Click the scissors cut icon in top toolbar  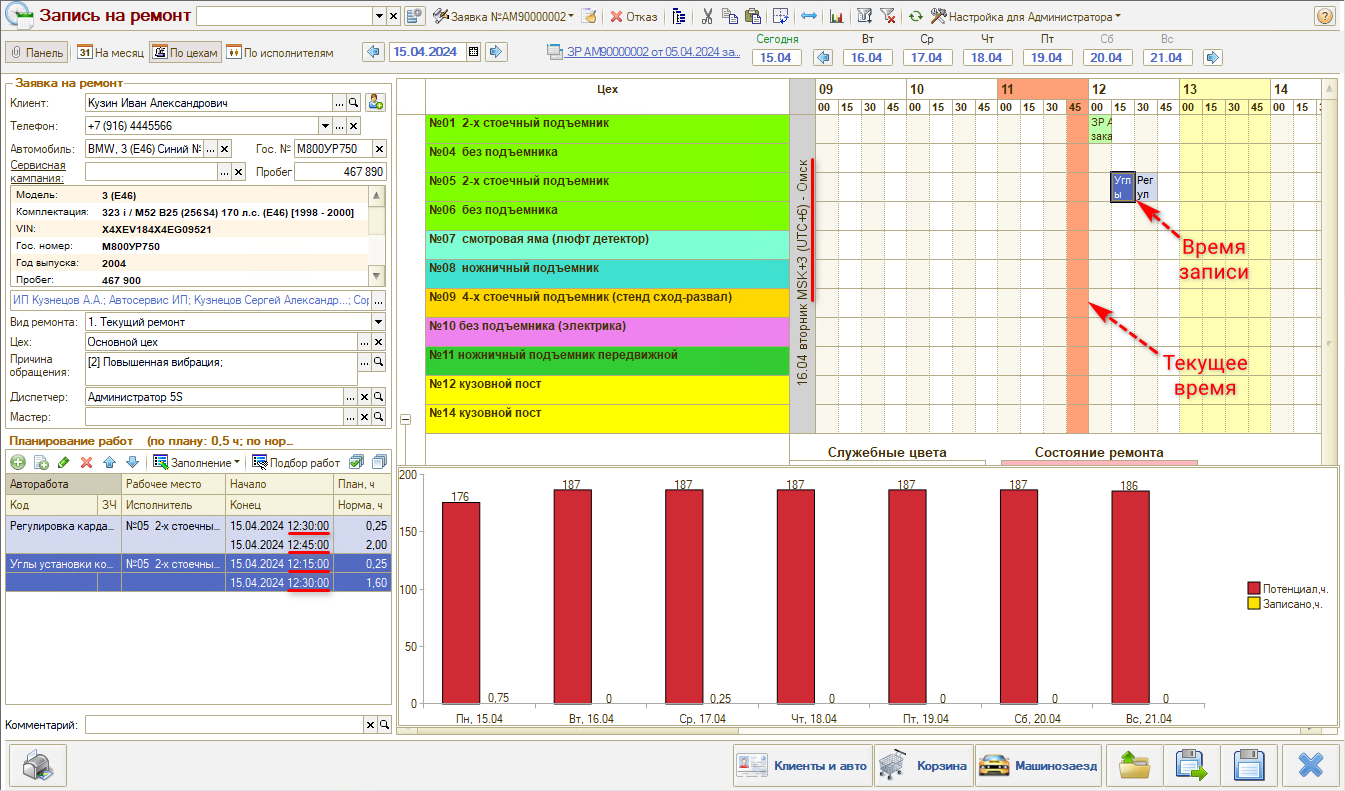[x=707, y=16]
